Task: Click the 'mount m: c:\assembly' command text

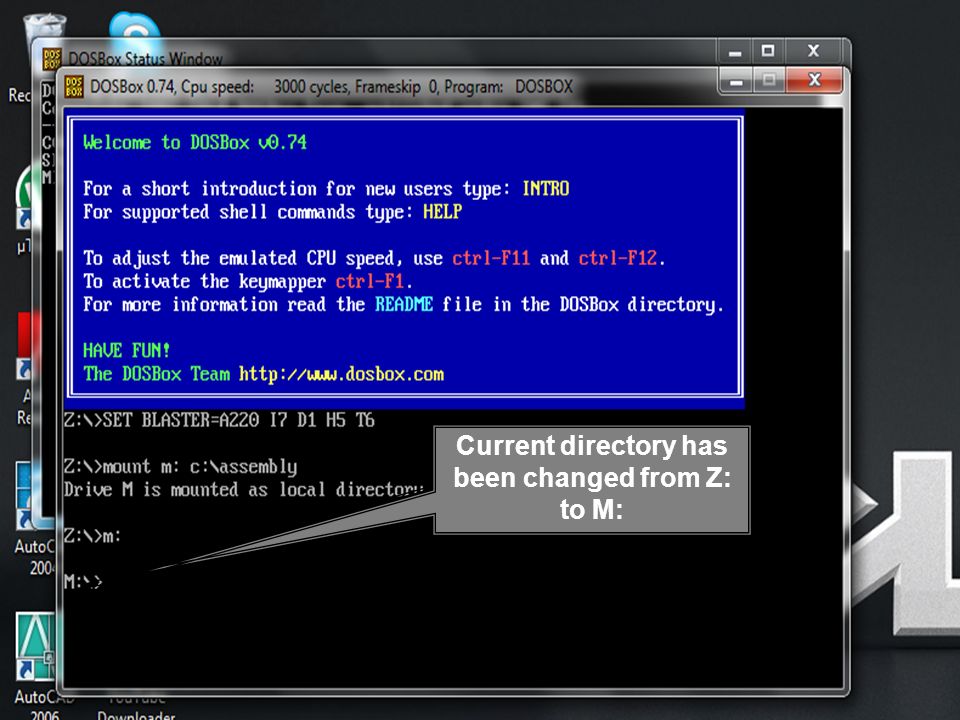Action: pos(200,467)
